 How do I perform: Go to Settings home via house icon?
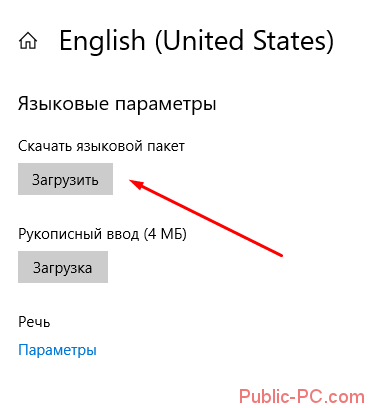(x=28, y=41)
